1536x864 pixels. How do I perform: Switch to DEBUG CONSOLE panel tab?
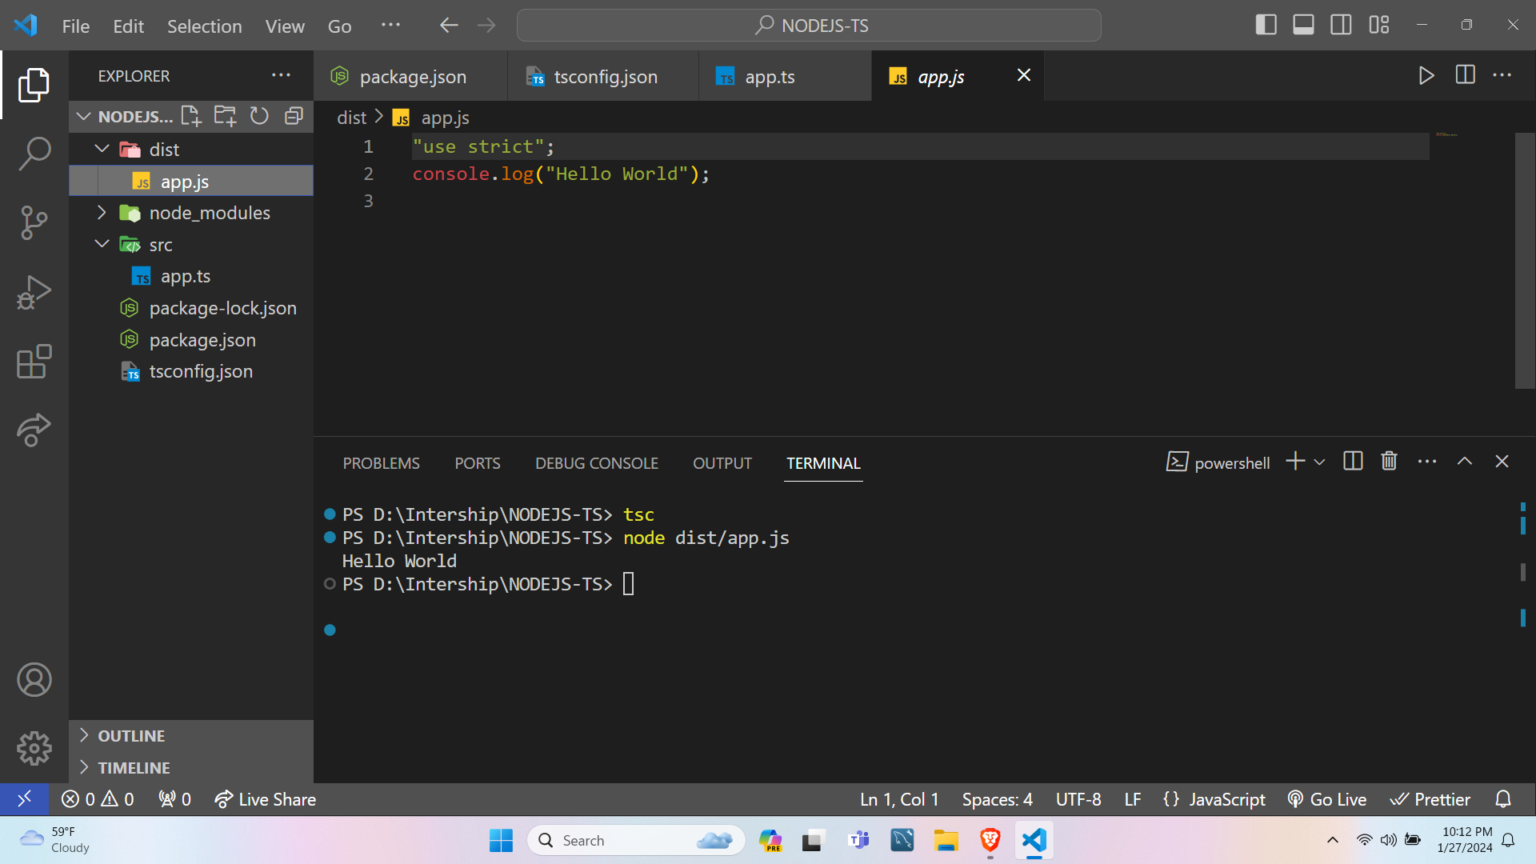[597, 463]
